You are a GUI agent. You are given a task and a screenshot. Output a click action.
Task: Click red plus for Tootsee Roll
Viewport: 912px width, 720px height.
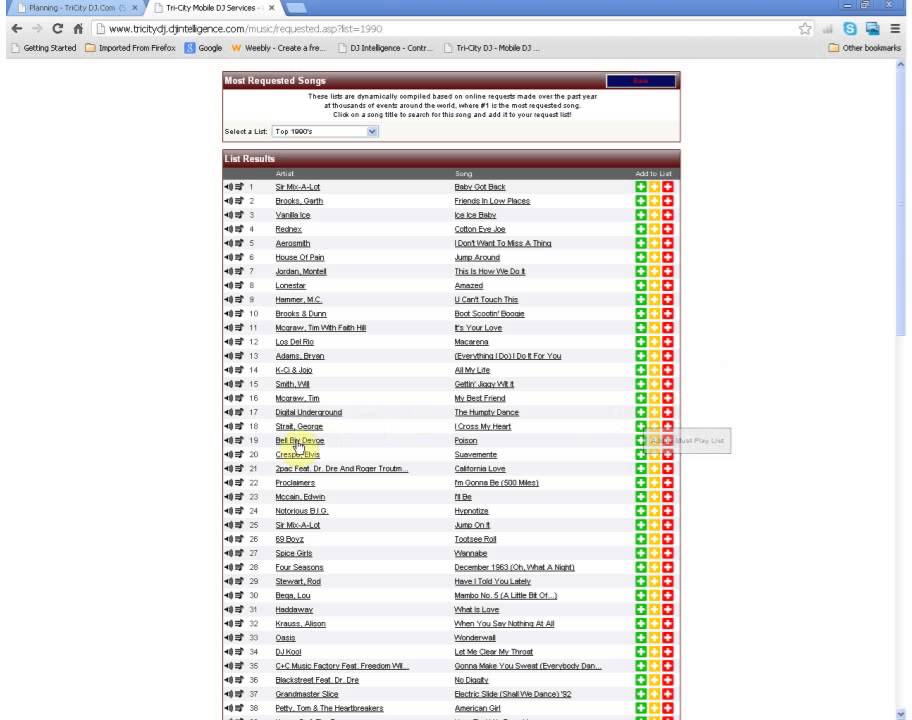coord(668,539)
